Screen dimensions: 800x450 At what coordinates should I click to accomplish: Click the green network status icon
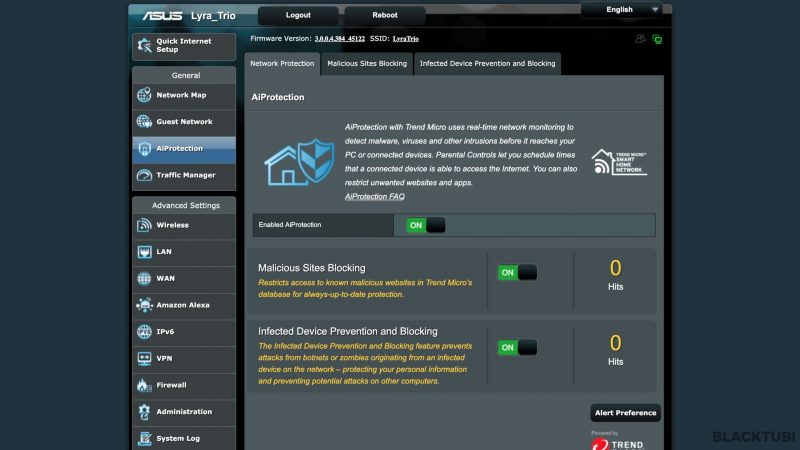(657, 39)
